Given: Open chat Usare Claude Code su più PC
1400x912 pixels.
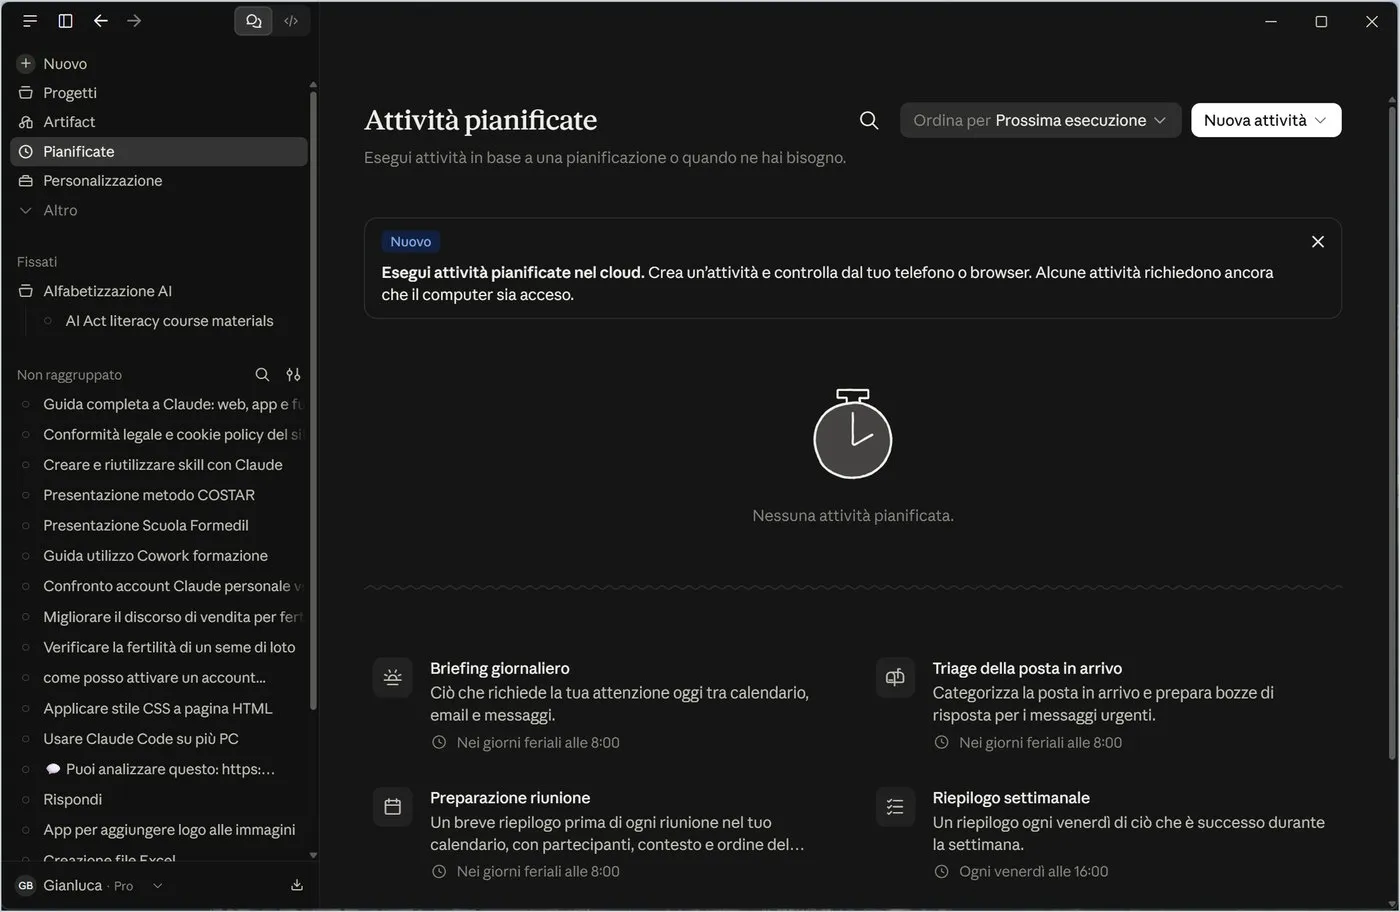Looking at the screenshot, I should [x=159, y=738].
